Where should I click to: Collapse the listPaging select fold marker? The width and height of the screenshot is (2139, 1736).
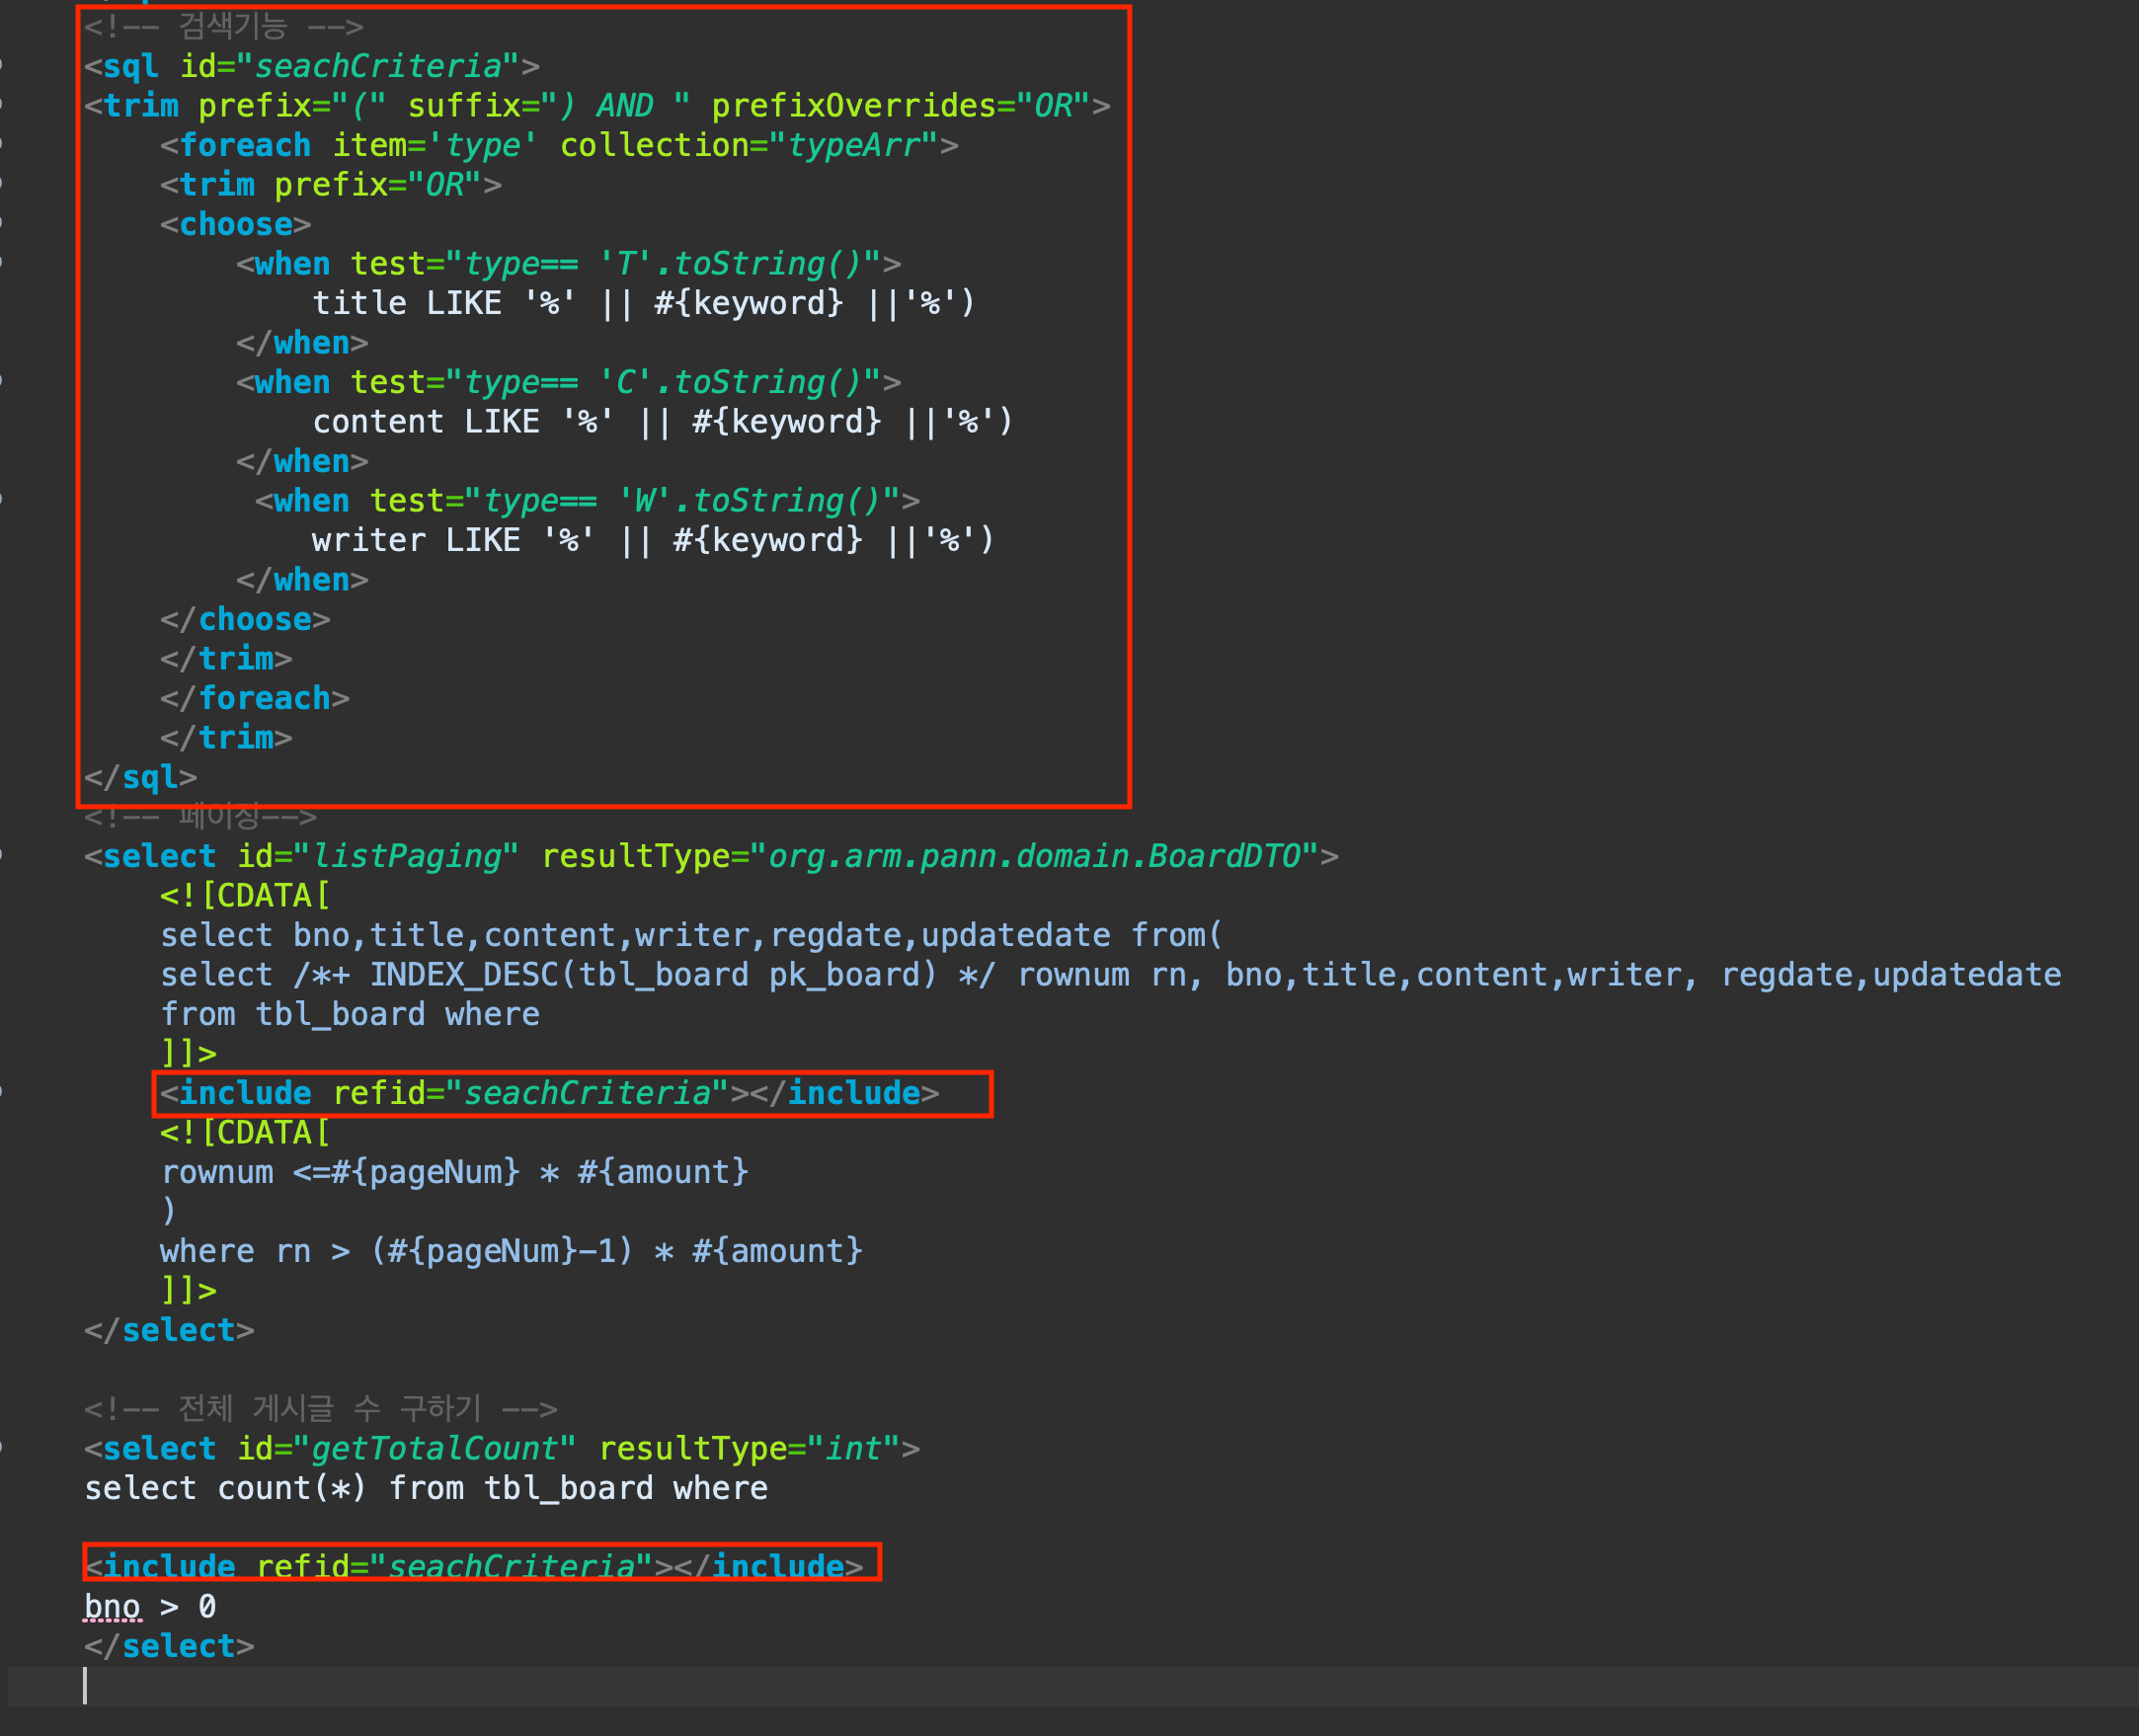pos(3,856)
